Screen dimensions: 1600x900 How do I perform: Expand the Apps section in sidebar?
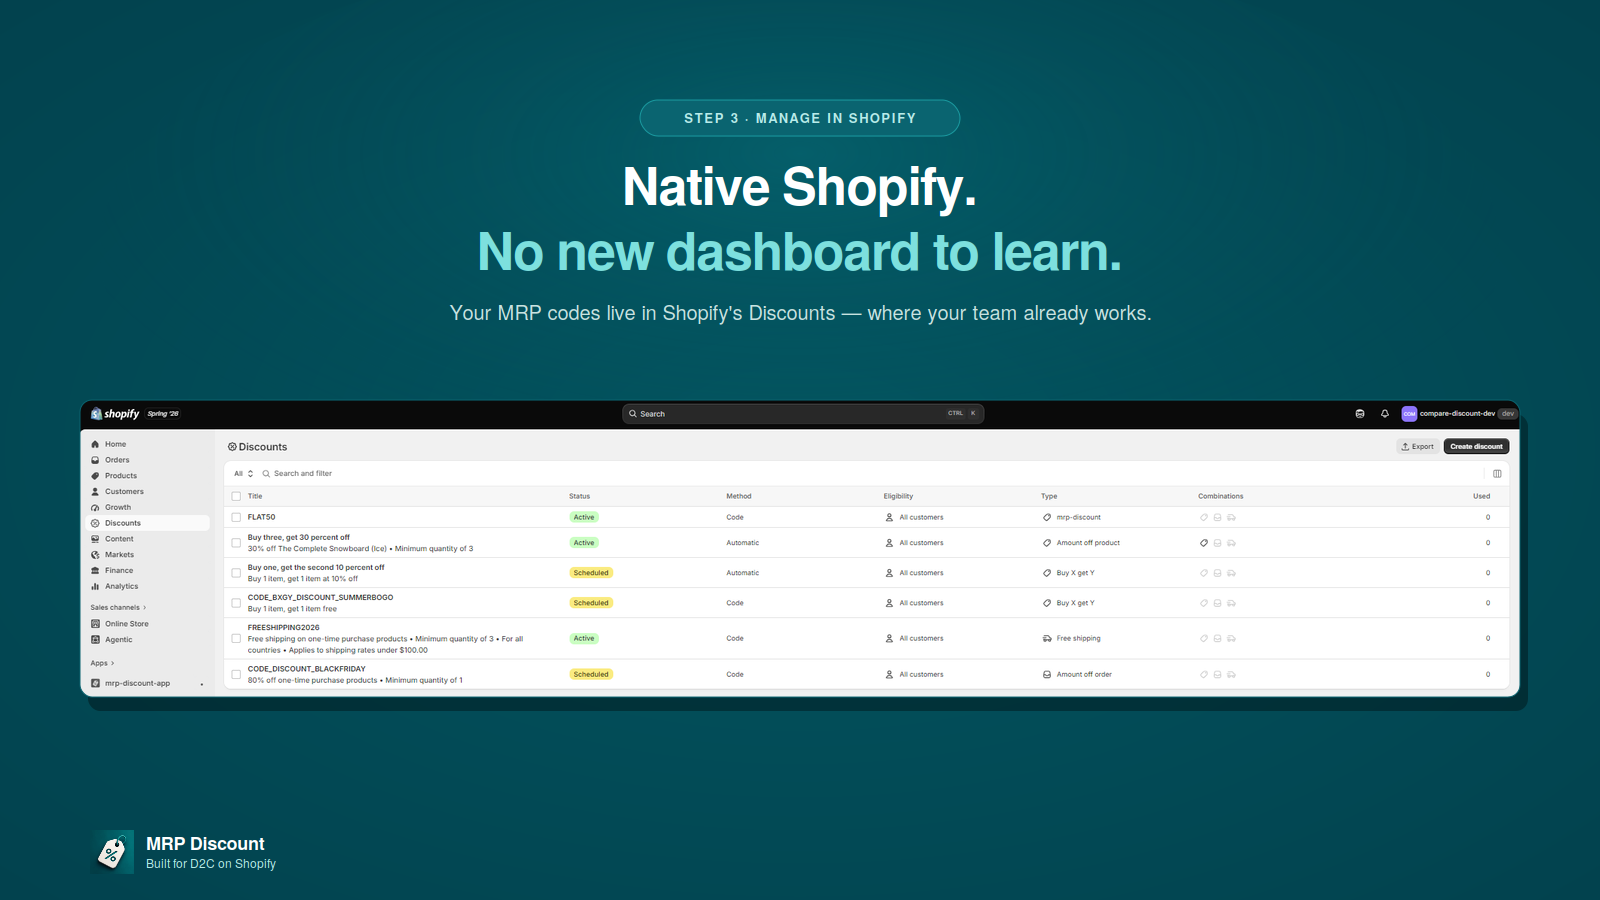102,663
